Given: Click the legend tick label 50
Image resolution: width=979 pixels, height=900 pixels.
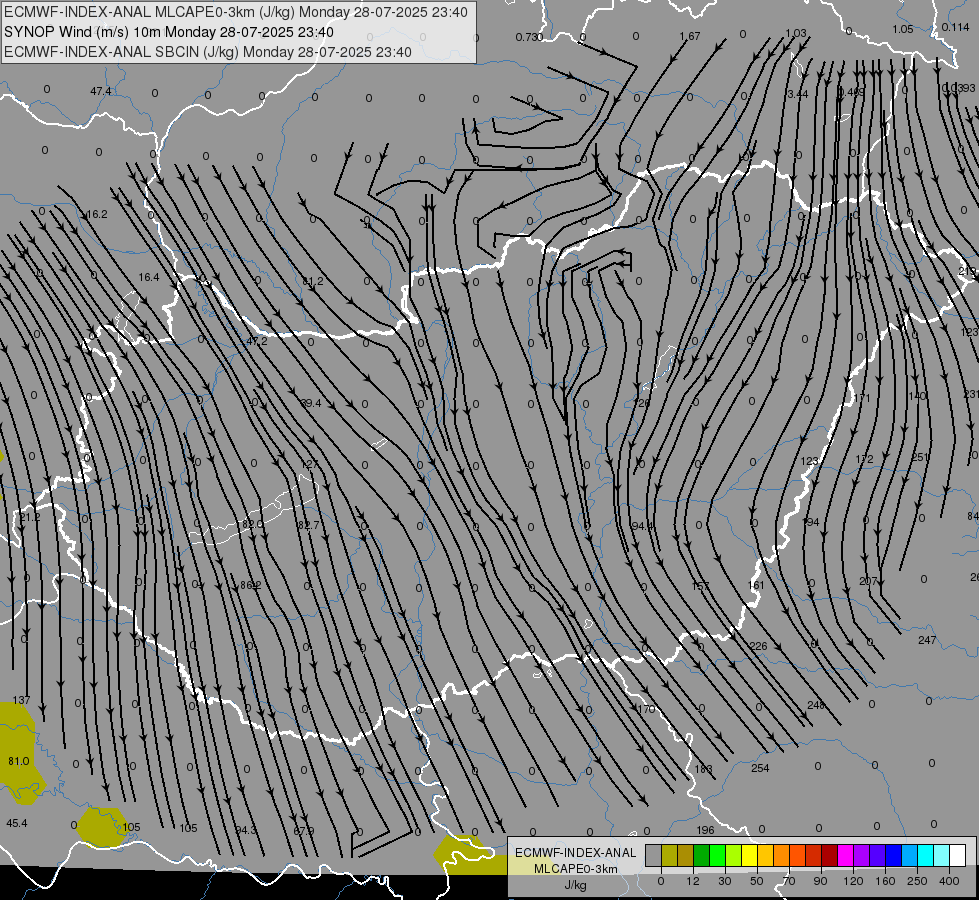Looking at the screenshot, I should (756, 881).
